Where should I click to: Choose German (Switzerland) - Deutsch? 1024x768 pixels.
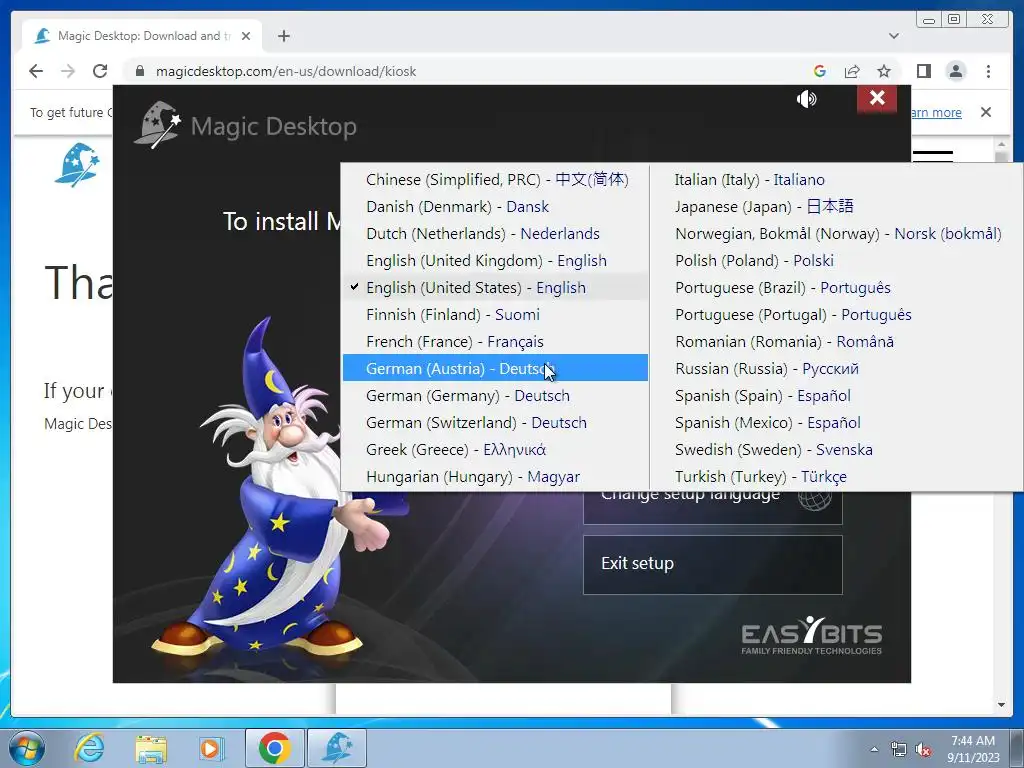point(496,423)
